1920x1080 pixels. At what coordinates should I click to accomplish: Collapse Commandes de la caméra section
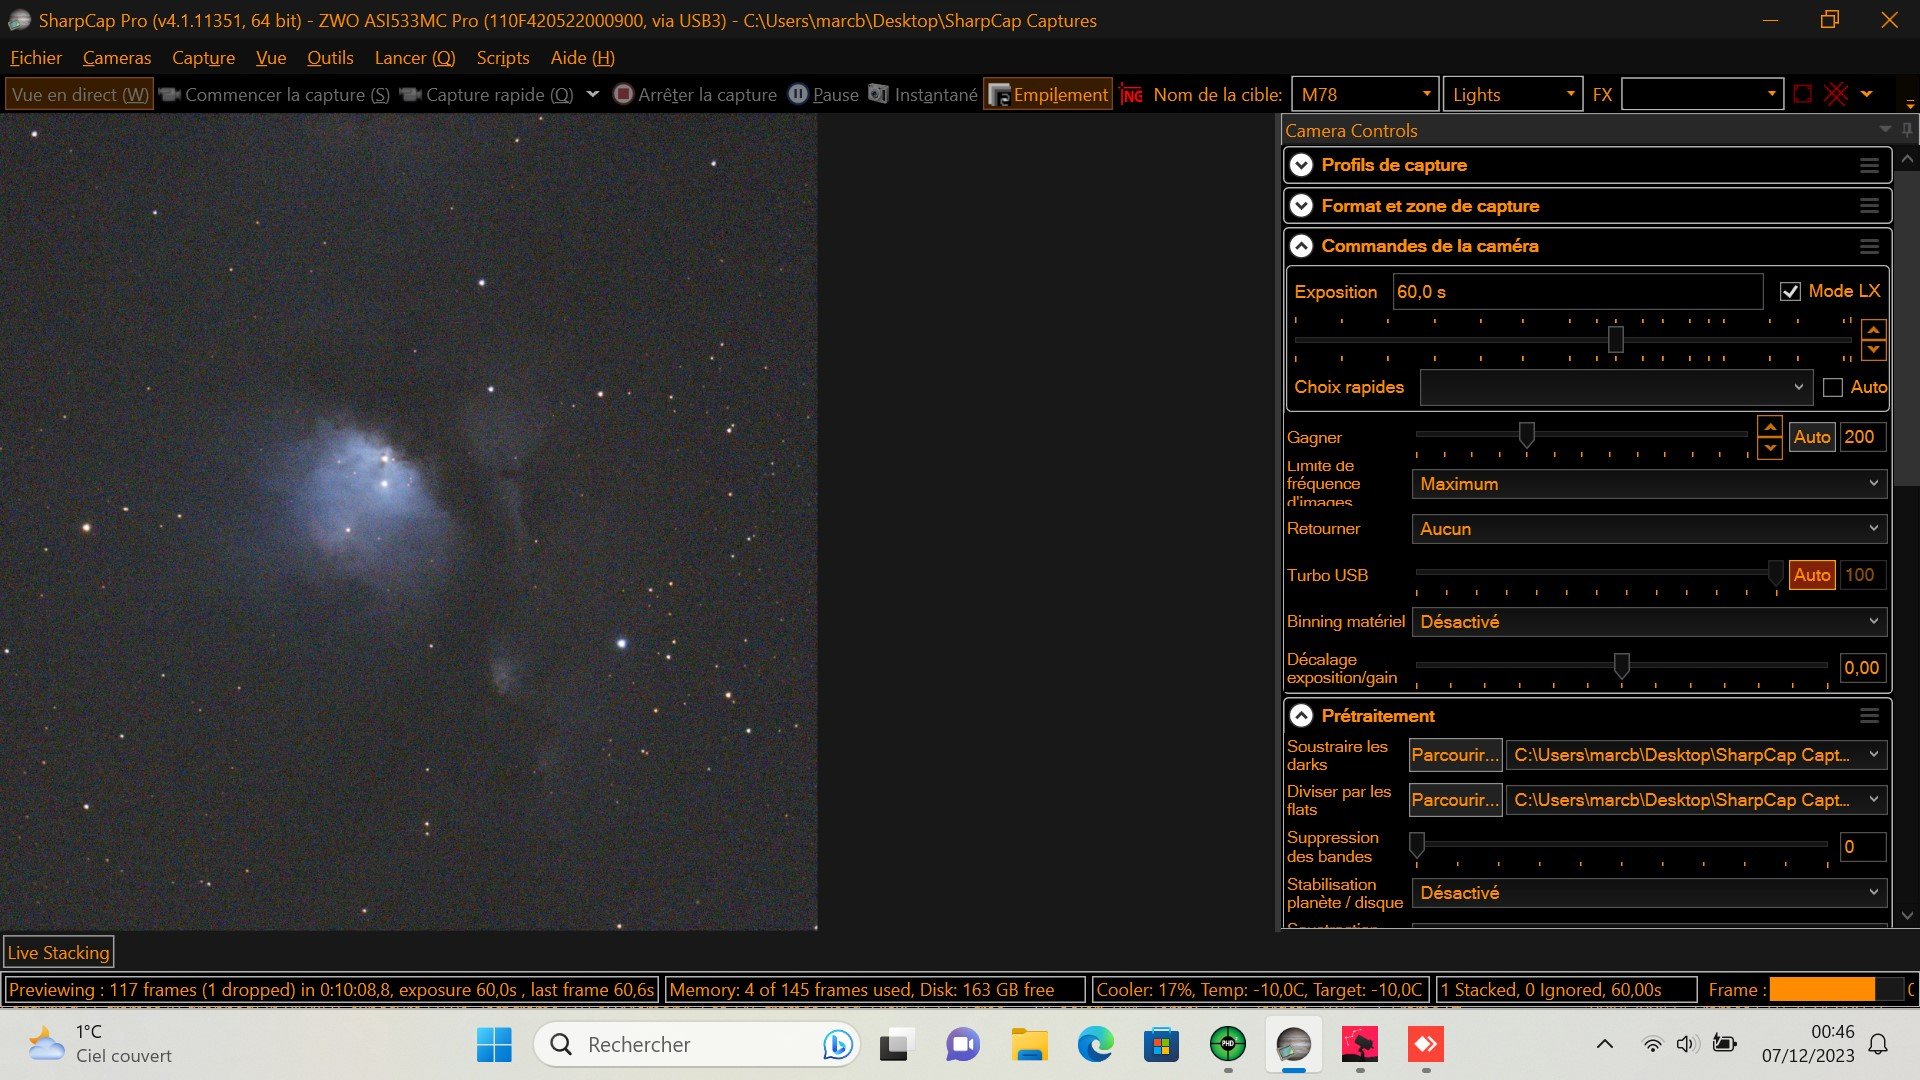[1301, 246]
